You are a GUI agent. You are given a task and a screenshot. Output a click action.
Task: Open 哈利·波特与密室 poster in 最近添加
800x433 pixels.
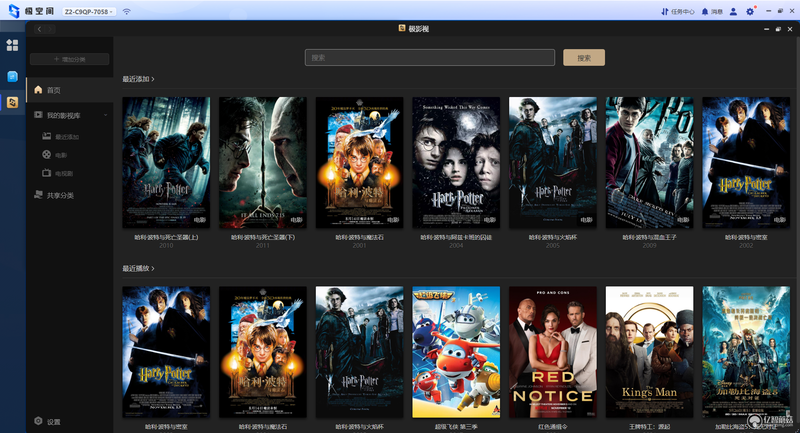(x=746, y=163)
